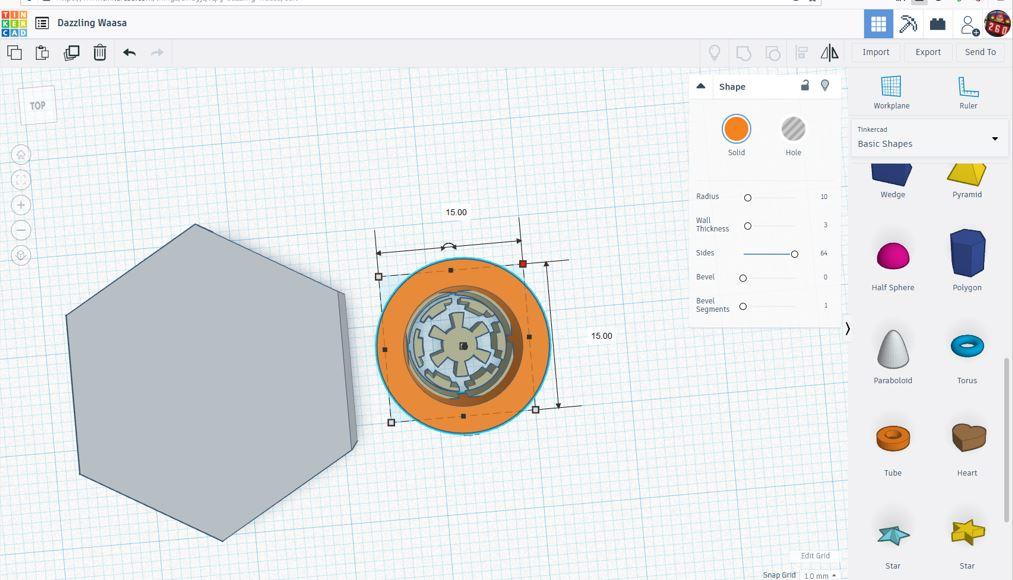Switch the perspective/orthographic view icon
Screen dimensions: 1013x580
(x=21, y=255)
